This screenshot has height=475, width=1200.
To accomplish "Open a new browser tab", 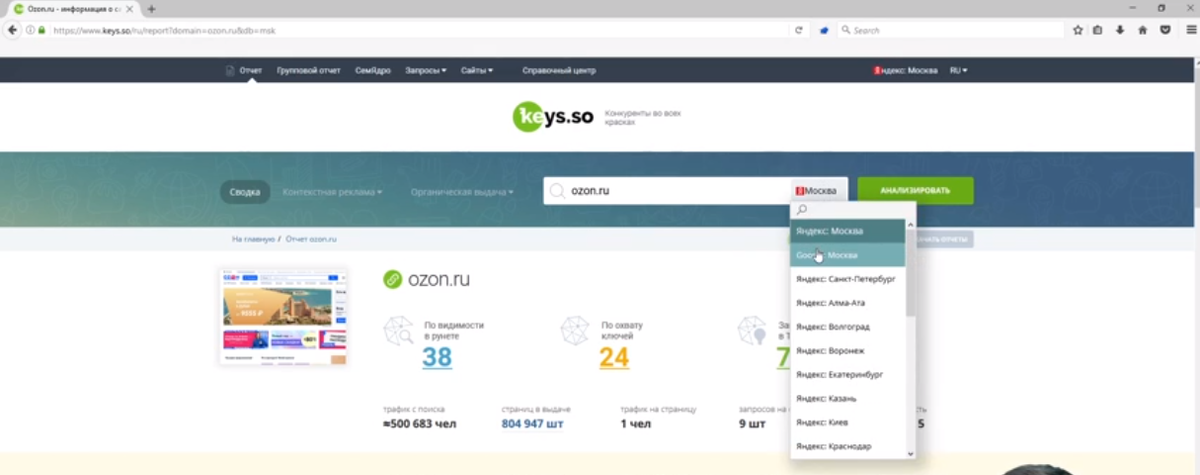I will click(x=152, y=8).
